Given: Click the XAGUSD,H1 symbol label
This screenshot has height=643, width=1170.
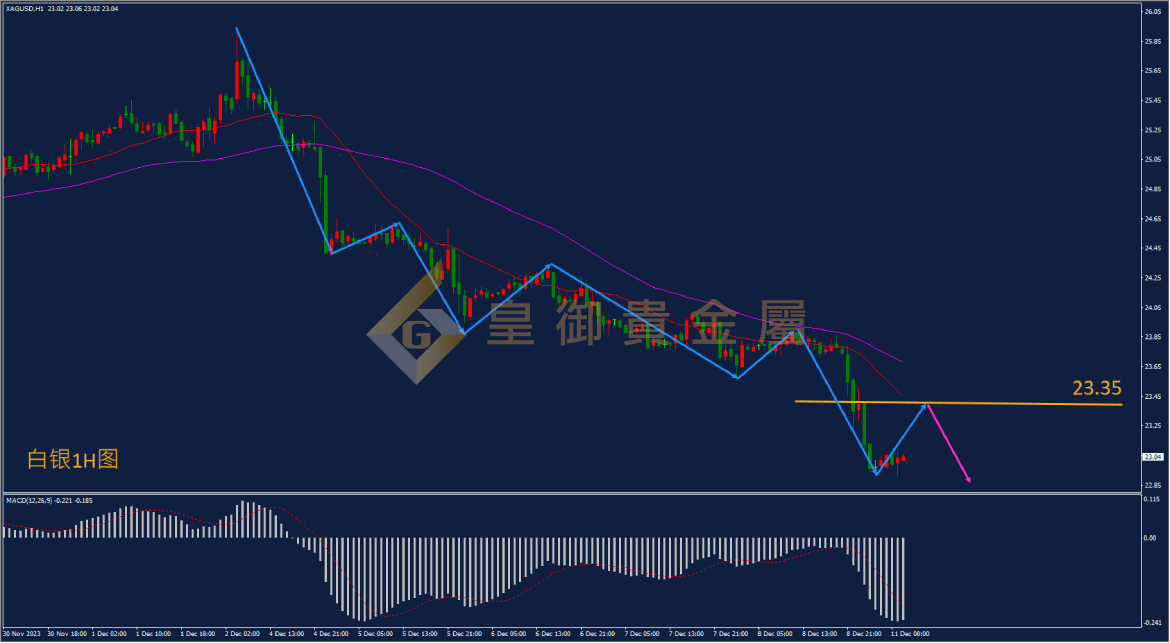Looking at the screenshot, I should tap(25, 9).
